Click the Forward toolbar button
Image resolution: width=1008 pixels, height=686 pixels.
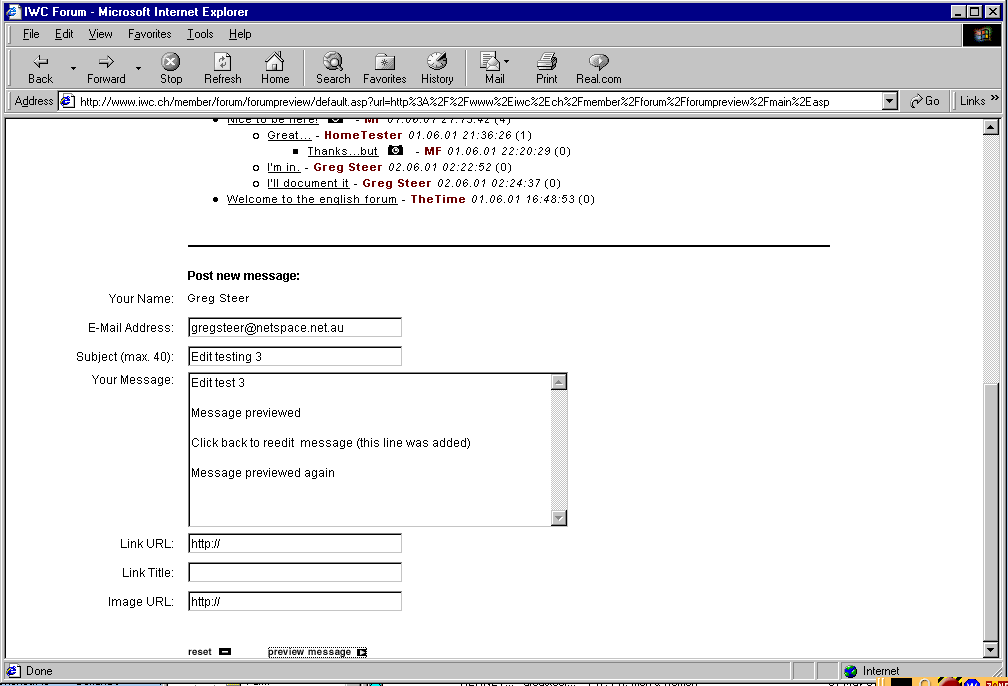tap(106, 69)
